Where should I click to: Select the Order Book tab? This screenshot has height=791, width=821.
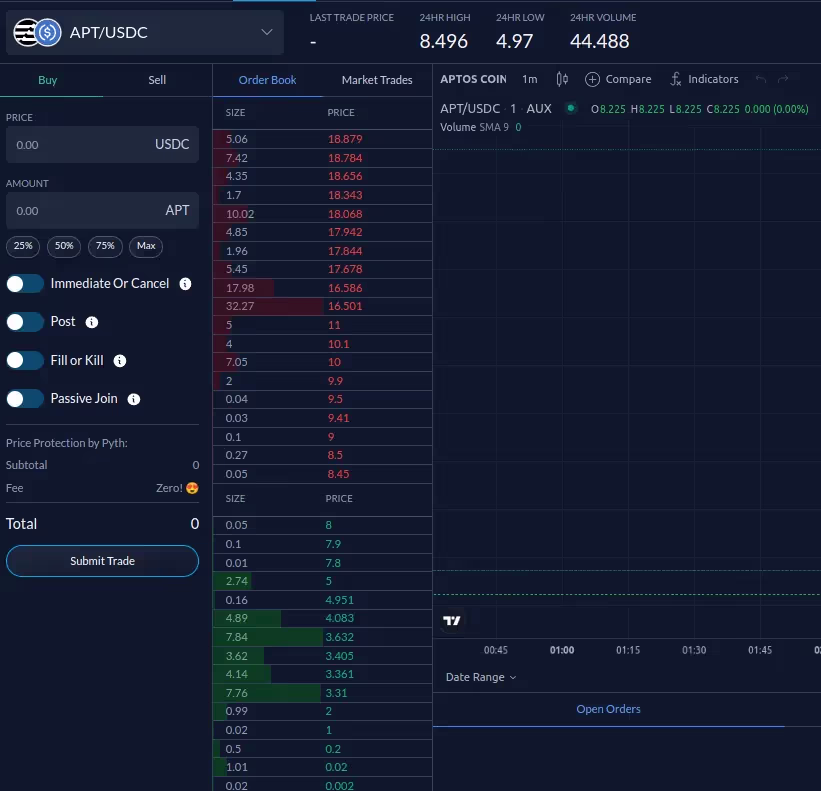pos(268,80)
